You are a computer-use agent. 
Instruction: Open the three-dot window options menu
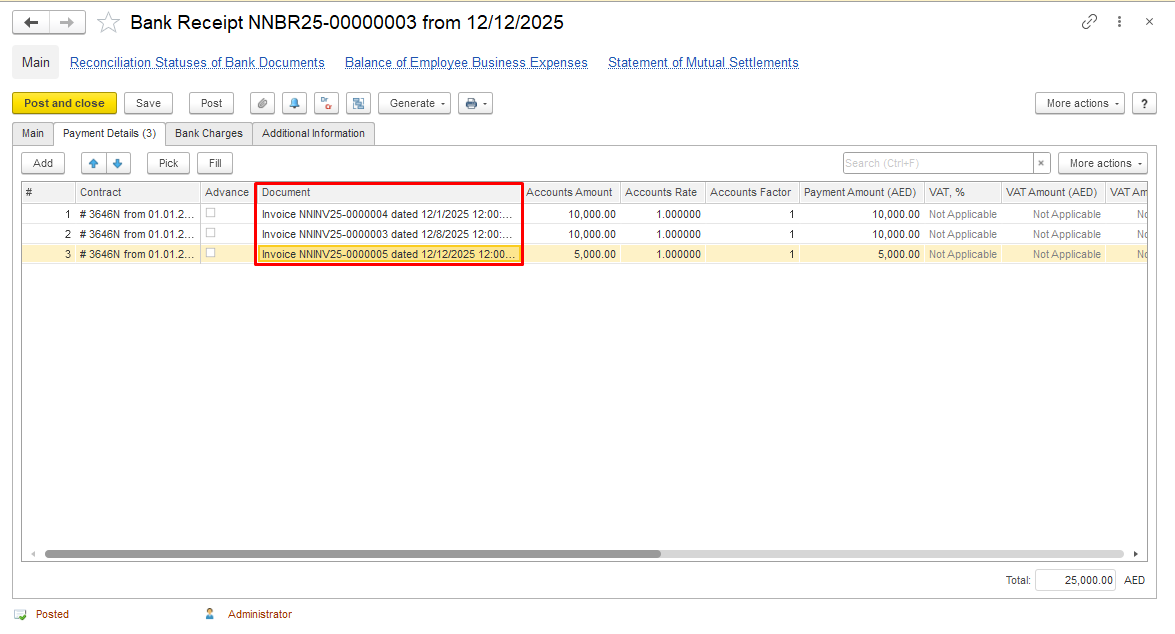(x=1120, y=22)
